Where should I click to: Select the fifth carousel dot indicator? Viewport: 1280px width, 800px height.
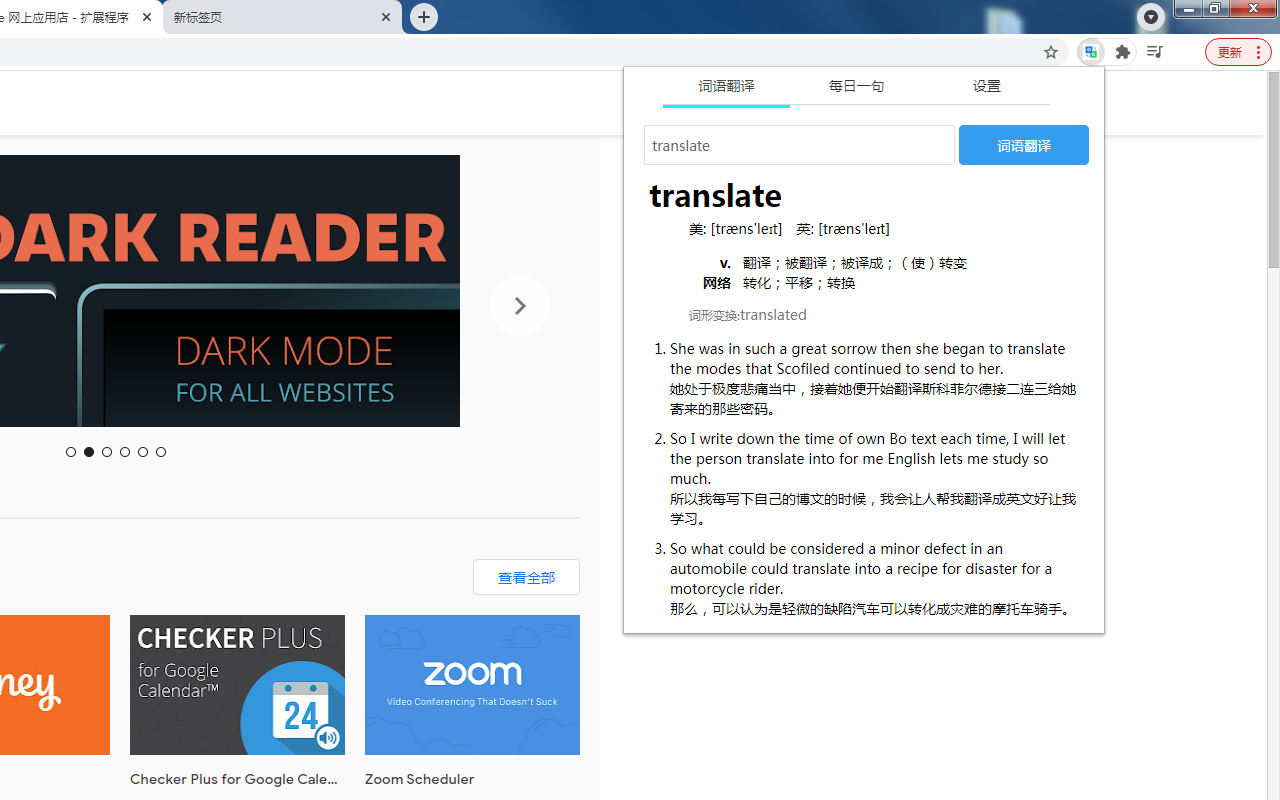click(x=142, y=451)
